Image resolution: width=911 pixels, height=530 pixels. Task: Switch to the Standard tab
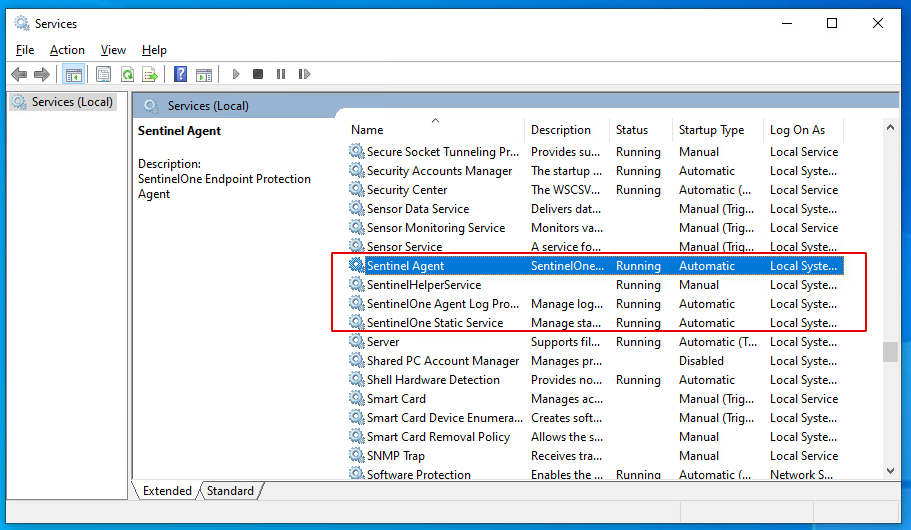230,491
